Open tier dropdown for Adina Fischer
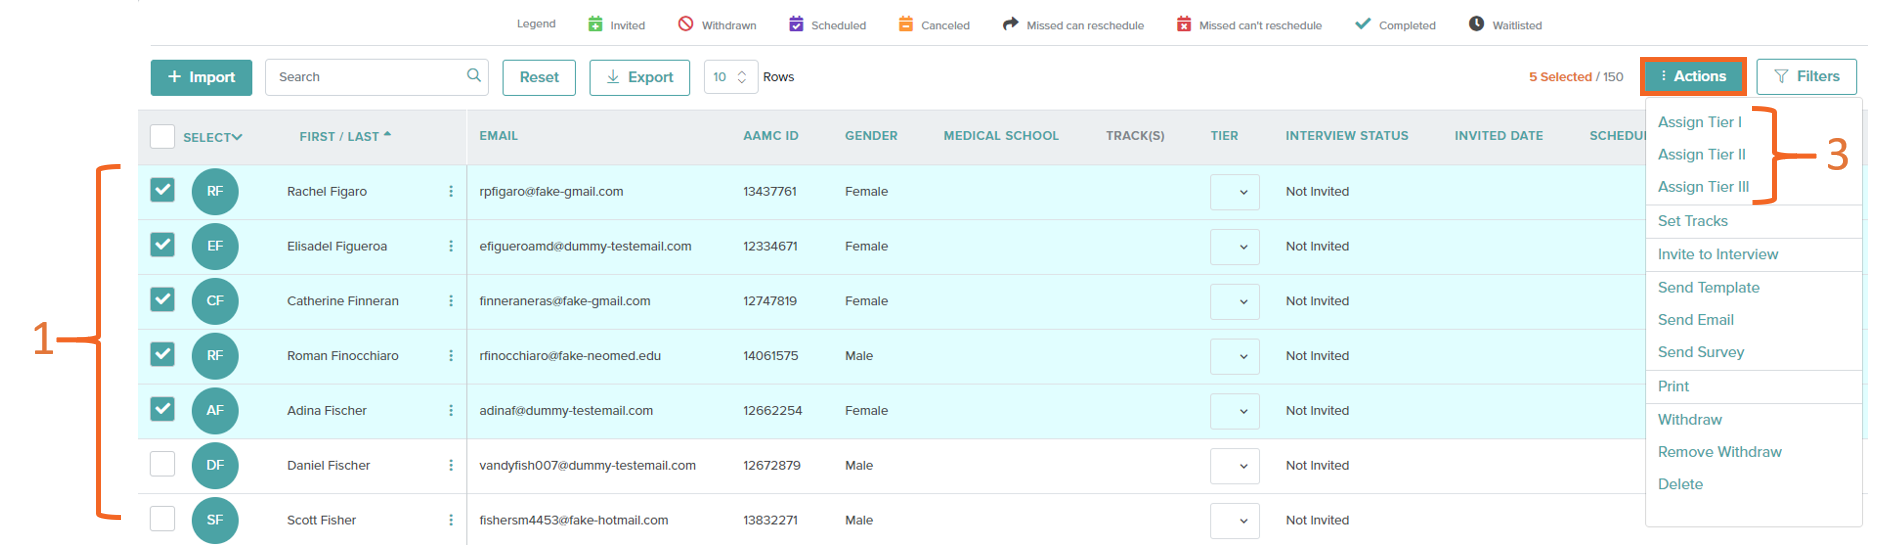 (x=1235, y=412)
